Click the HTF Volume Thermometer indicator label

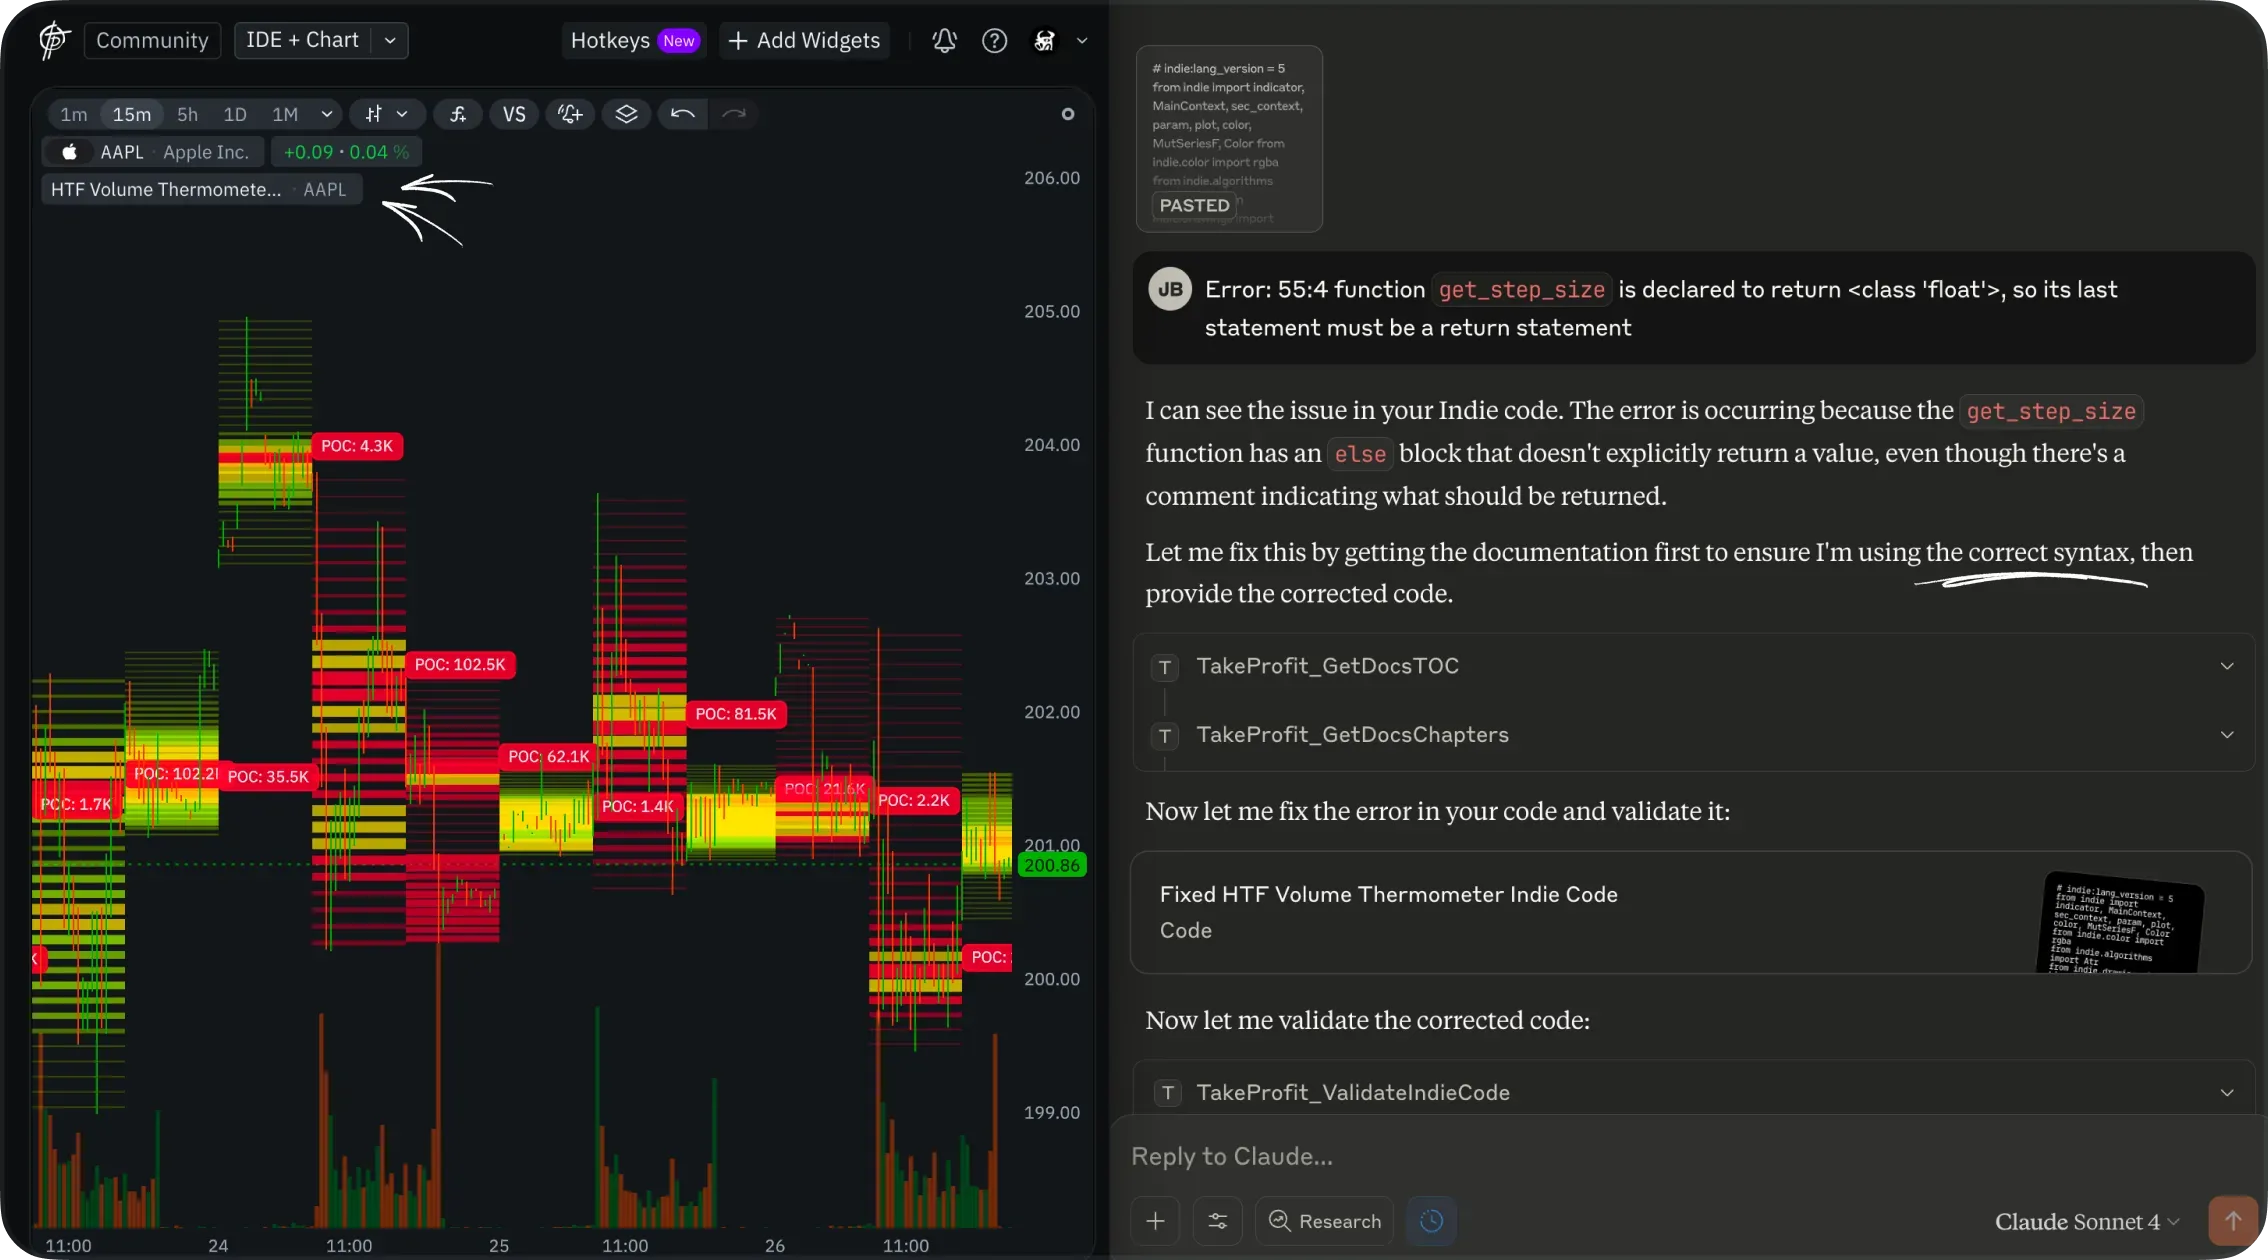click(201, 189)
